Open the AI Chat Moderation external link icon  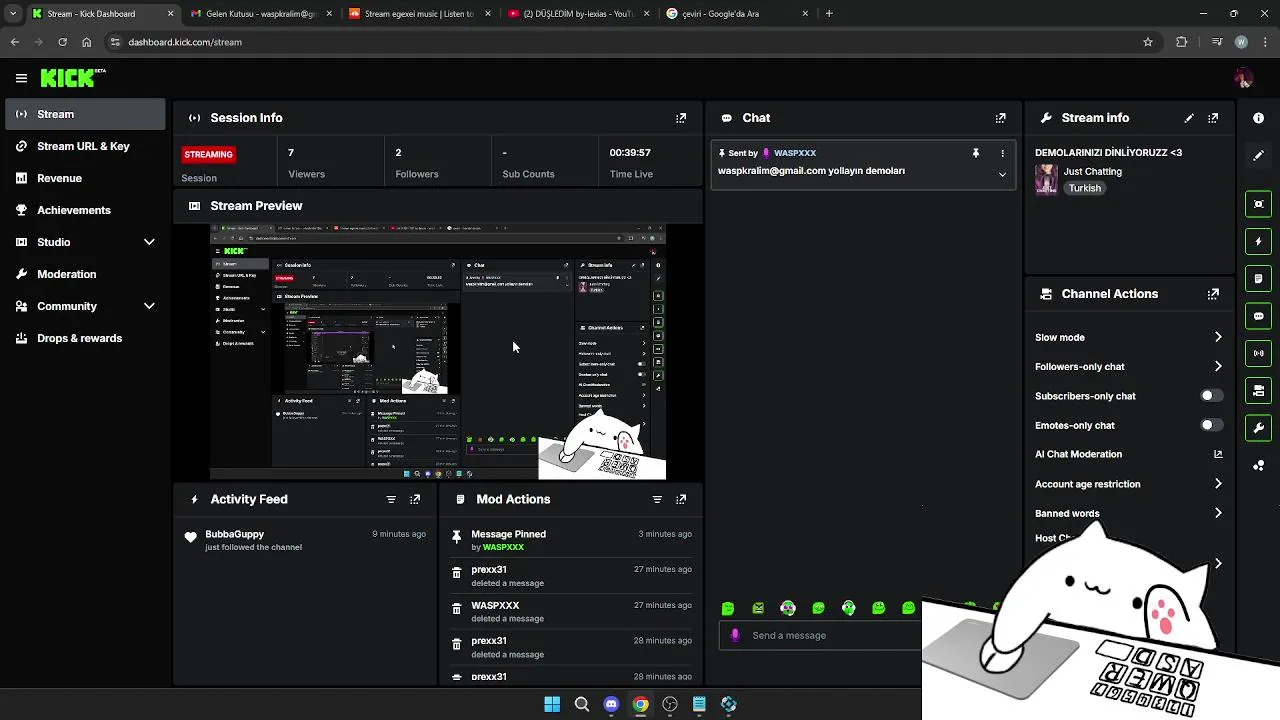[x=1217, y=454]
